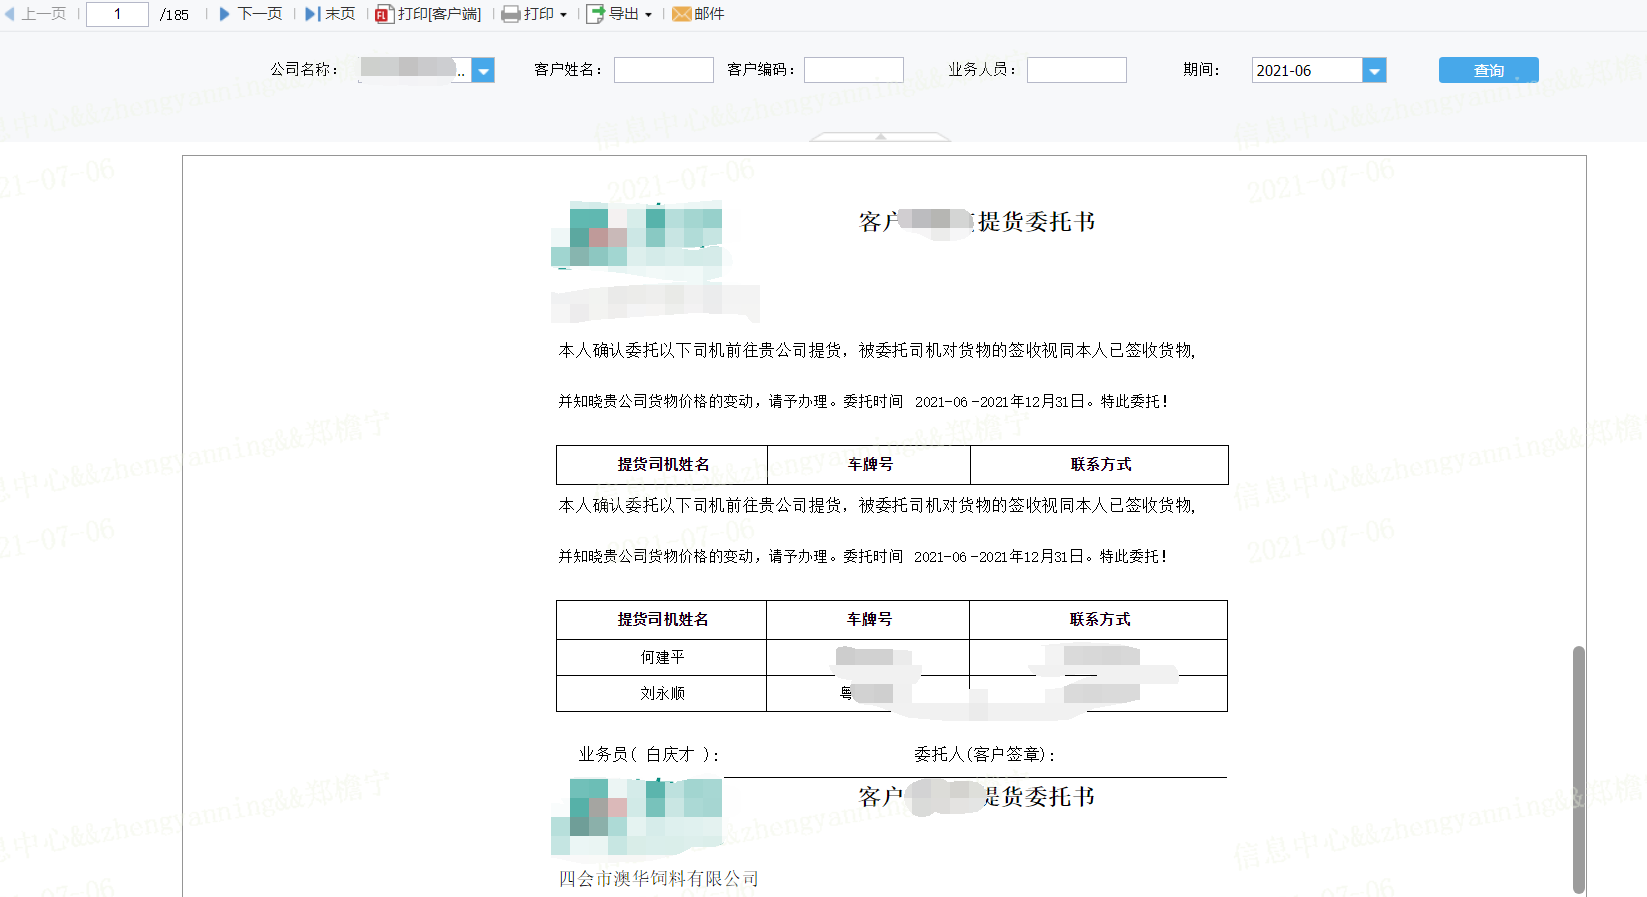The image size is (1647, 897).
Task: Open the 导出 dropdown arrow
Action: [x=648, y=15]
